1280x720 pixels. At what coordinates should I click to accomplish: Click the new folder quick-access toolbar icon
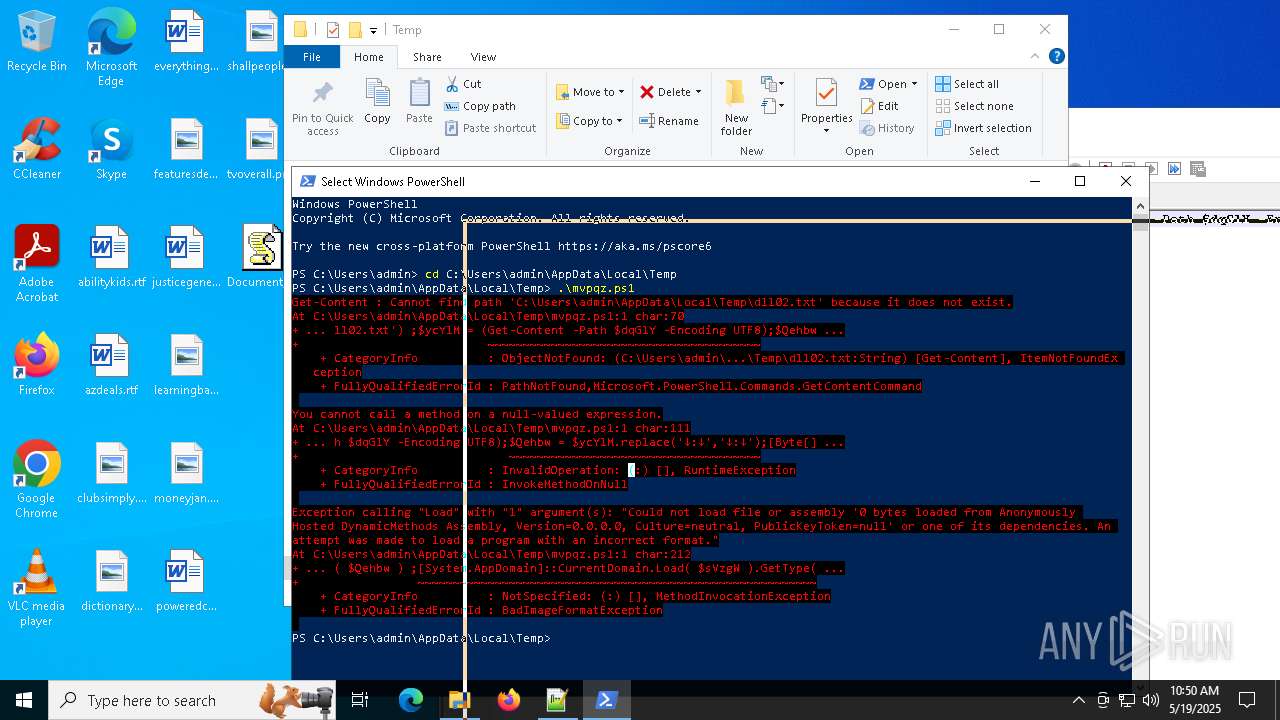pos(354,30)
